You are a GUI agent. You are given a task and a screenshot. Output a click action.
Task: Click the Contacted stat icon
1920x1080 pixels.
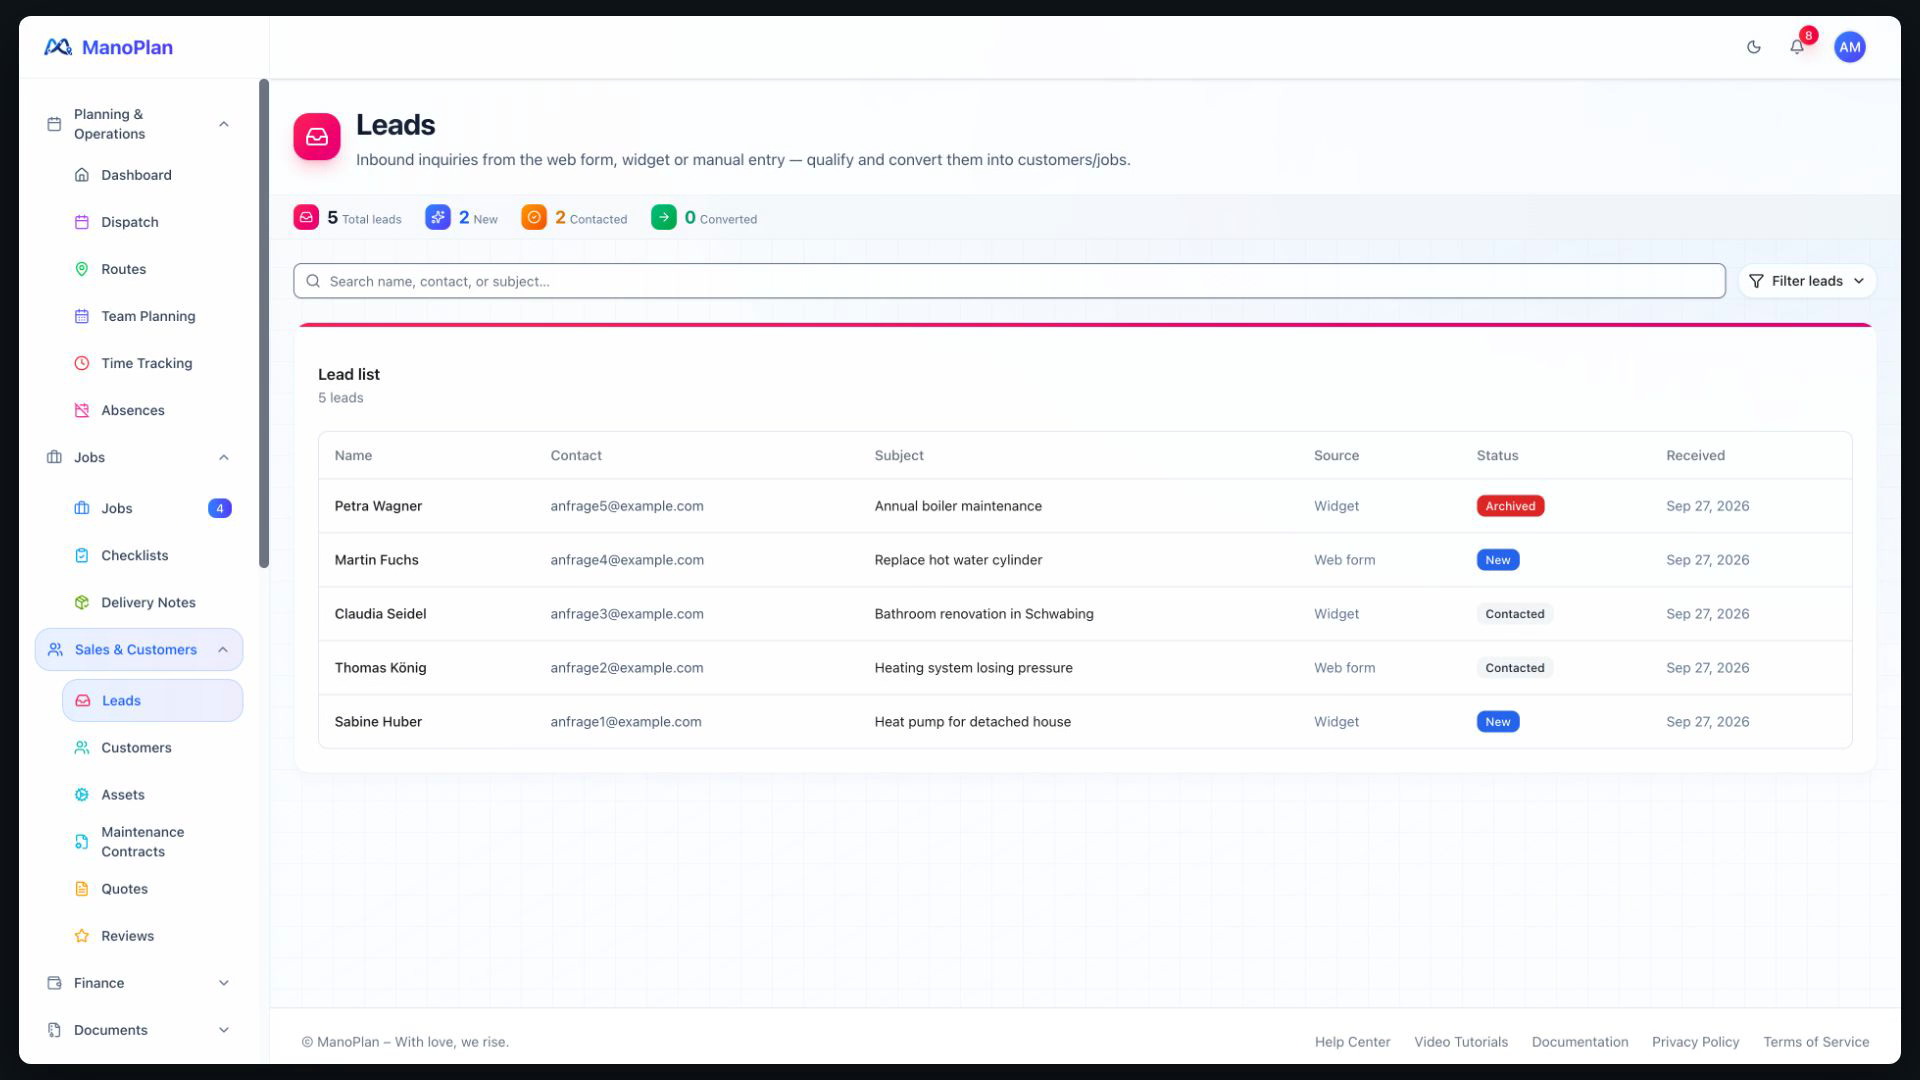[534, 217]
